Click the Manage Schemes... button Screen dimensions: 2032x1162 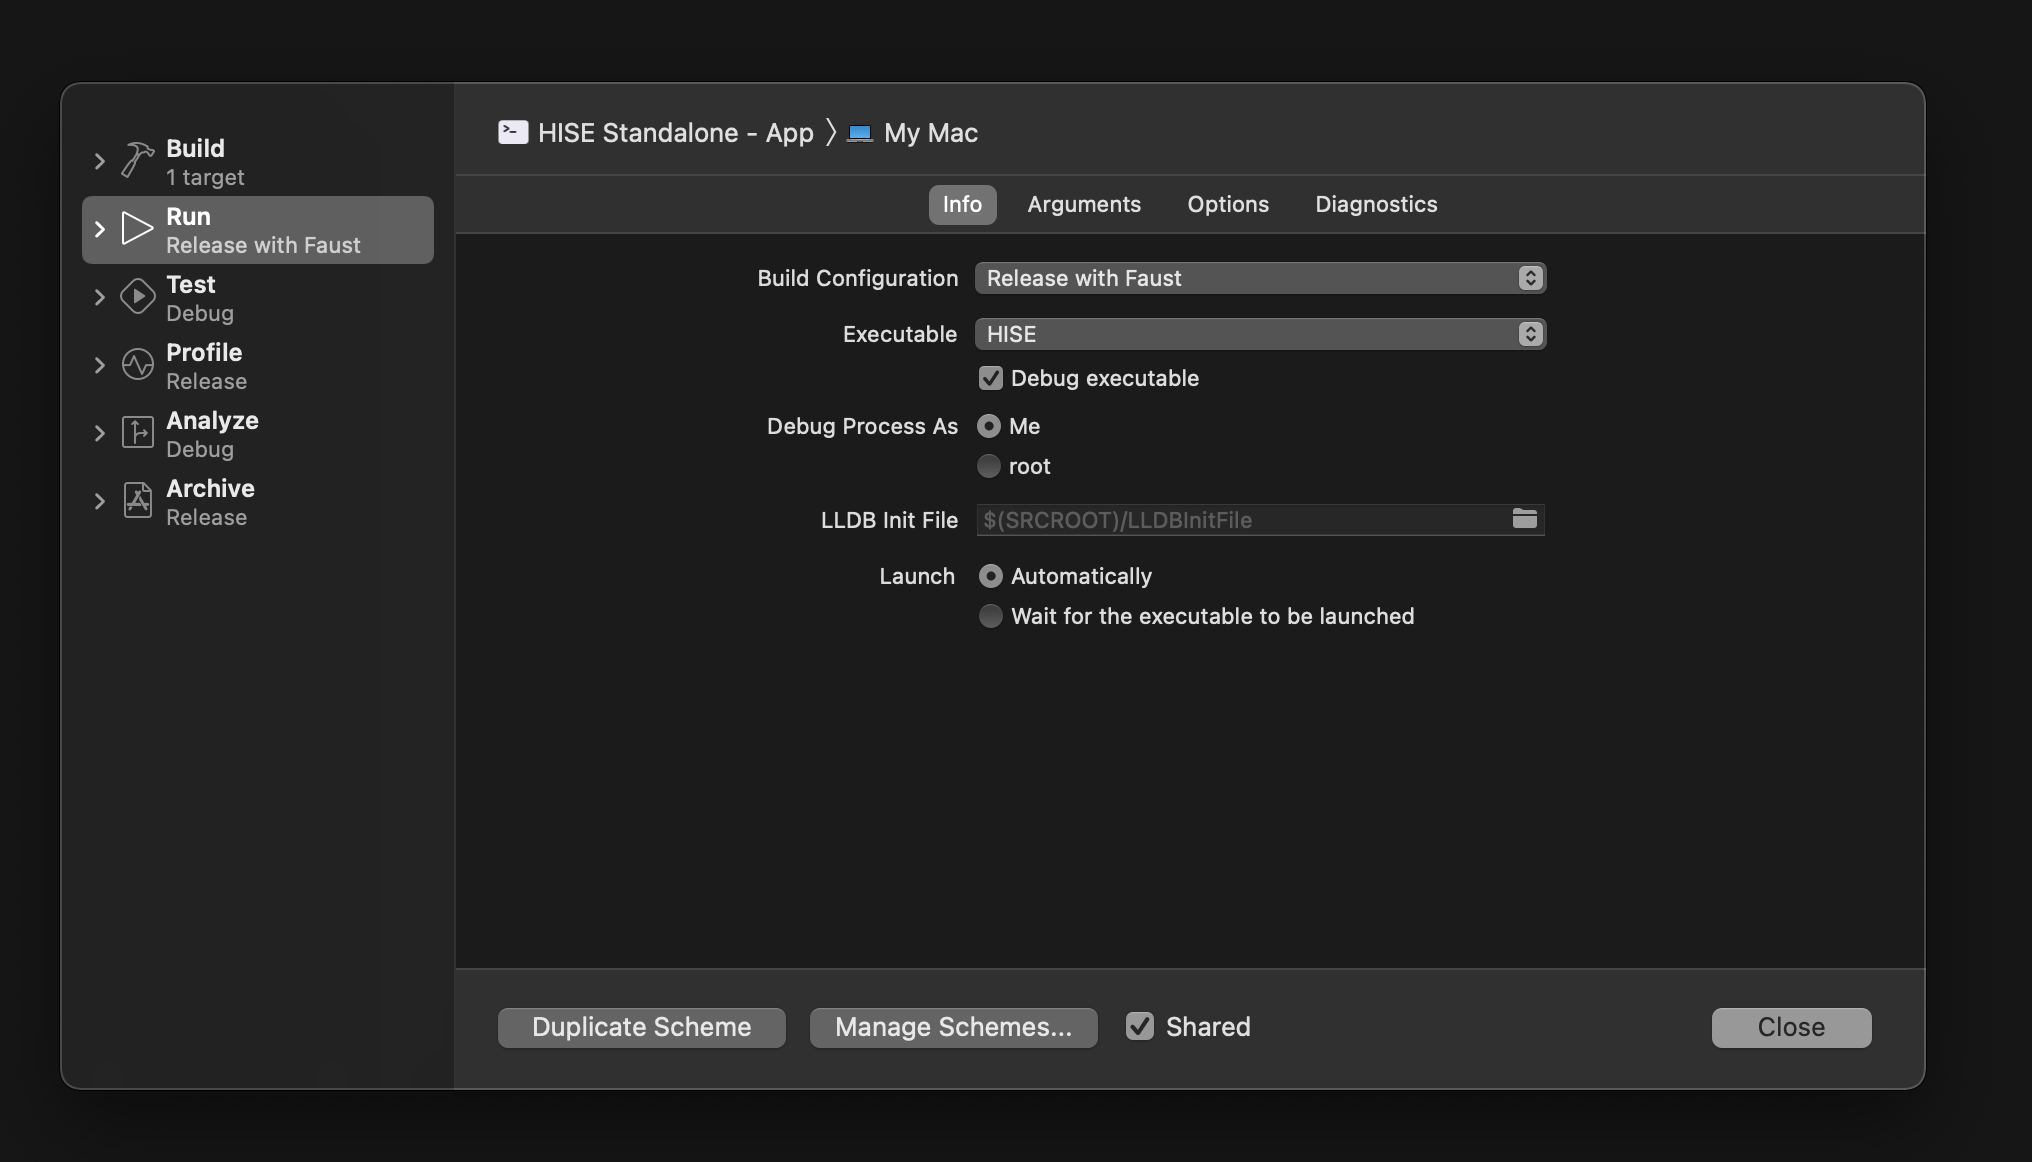[x=953, y=1027]
